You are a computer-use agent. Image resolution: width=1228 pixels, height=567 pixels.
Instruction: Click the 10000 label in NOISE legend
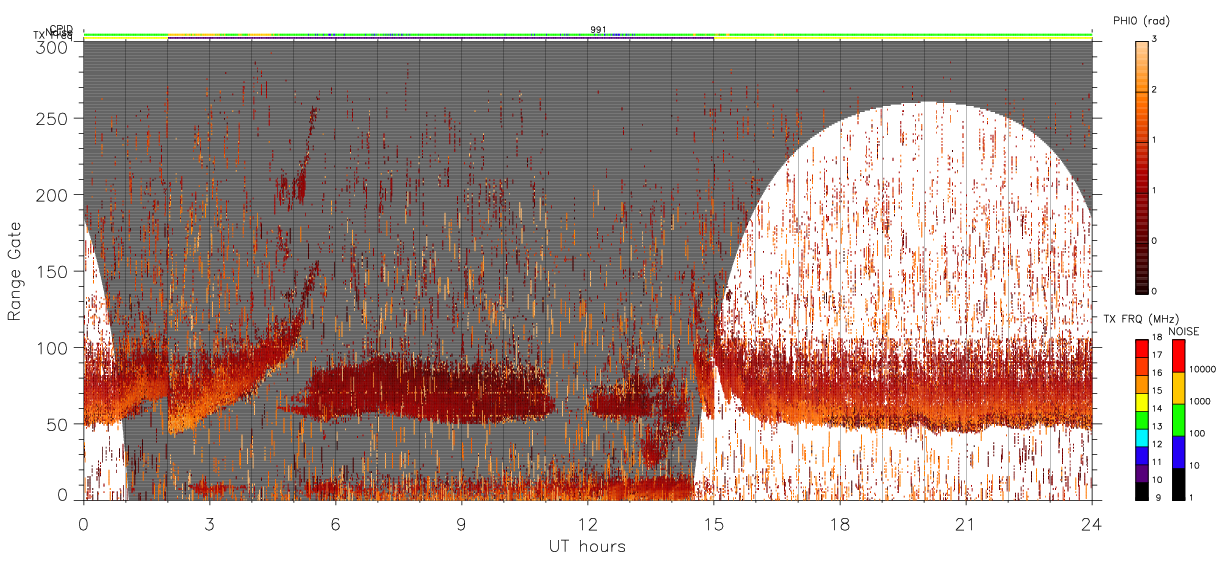click(x=1200, y=369)
